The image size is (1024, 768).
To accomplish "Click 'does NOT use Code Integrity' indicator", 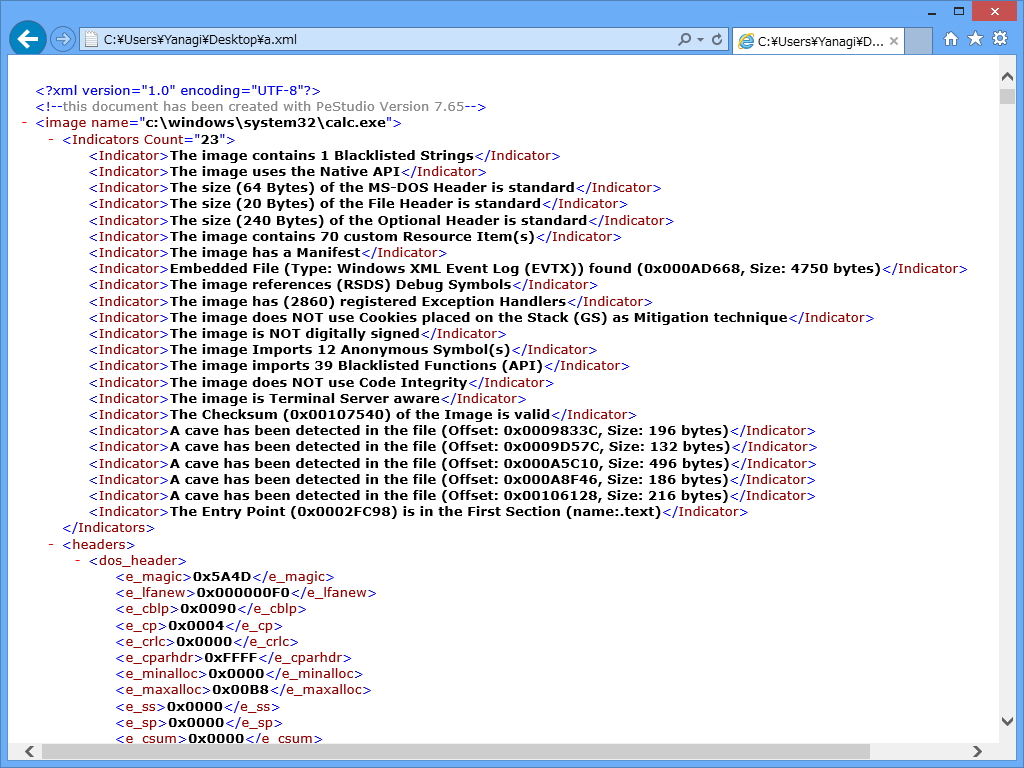I will pos(319,382).
